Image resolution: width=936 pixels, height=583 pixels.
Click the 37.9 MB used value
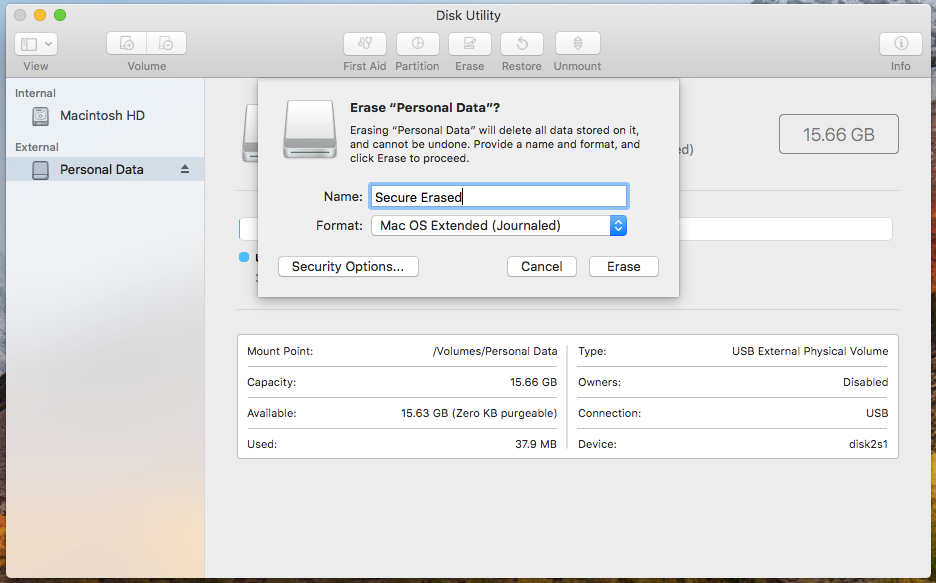[535, 444]
